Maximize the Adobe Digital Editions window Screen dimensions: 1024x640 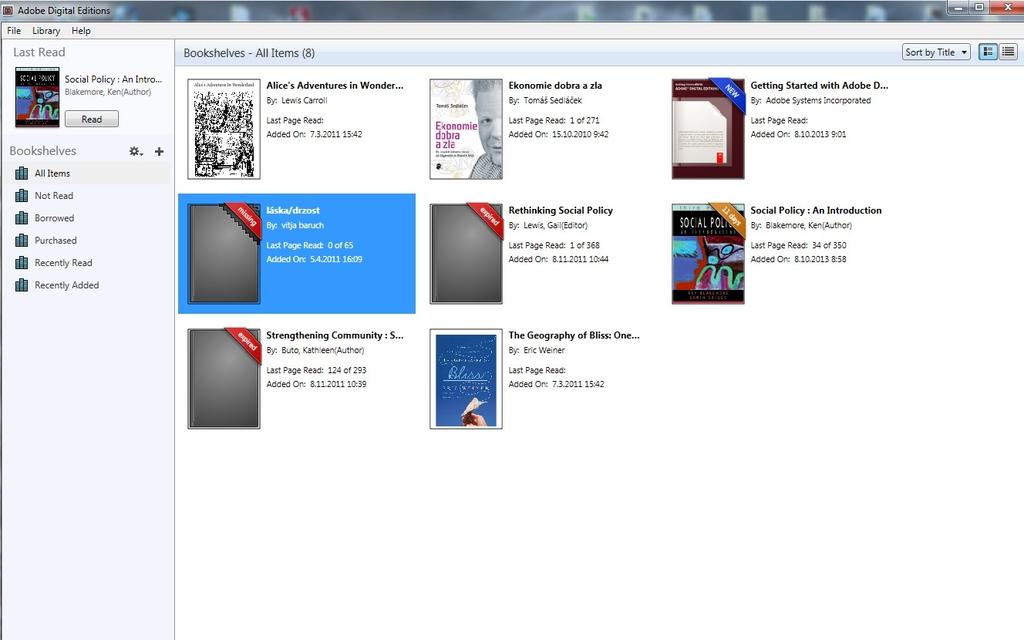pyautogui.click(x=979, y=8)
